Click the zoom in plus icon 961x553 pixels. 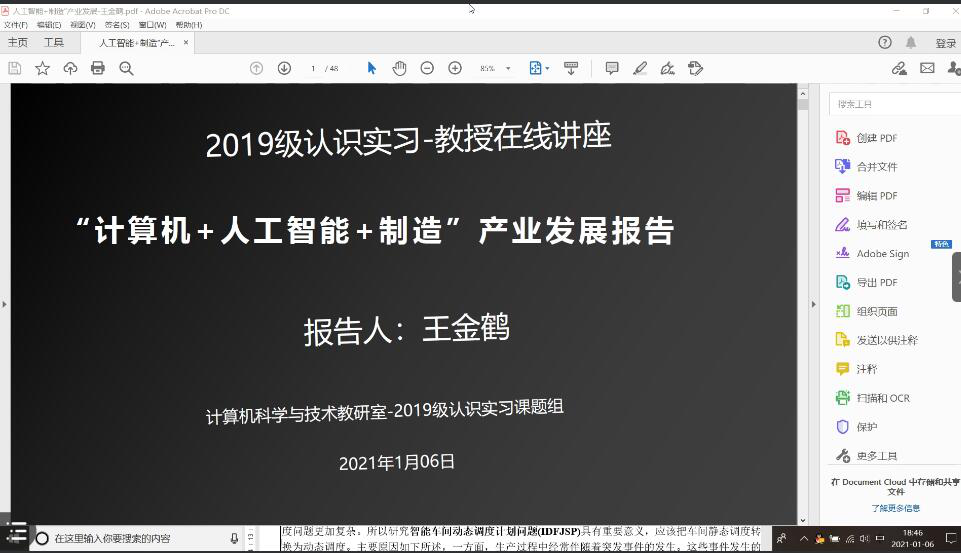[455, 68]
